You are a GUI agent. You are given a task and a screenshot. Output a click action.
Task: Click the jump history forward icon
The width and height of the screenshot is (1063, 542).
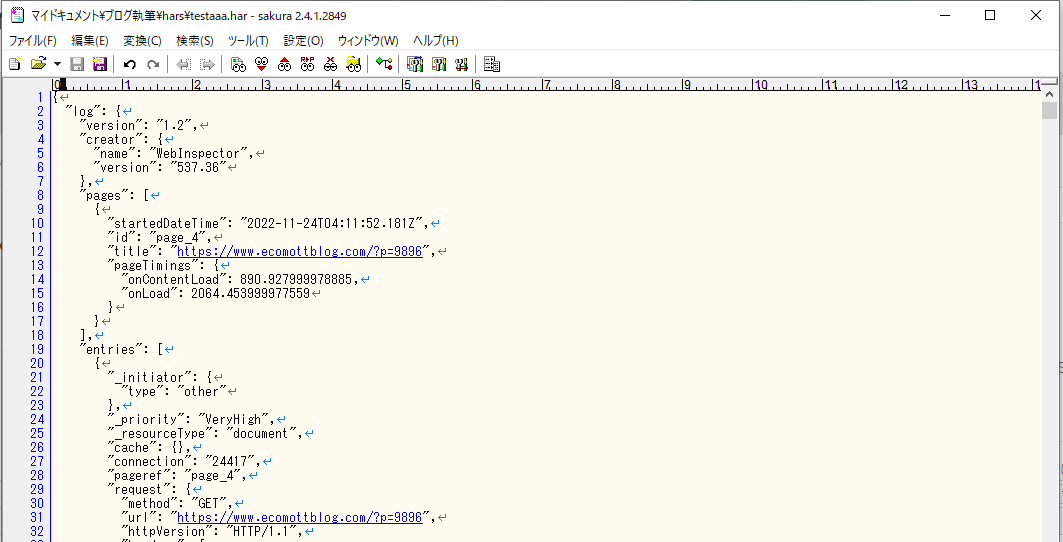click(207, 64)
